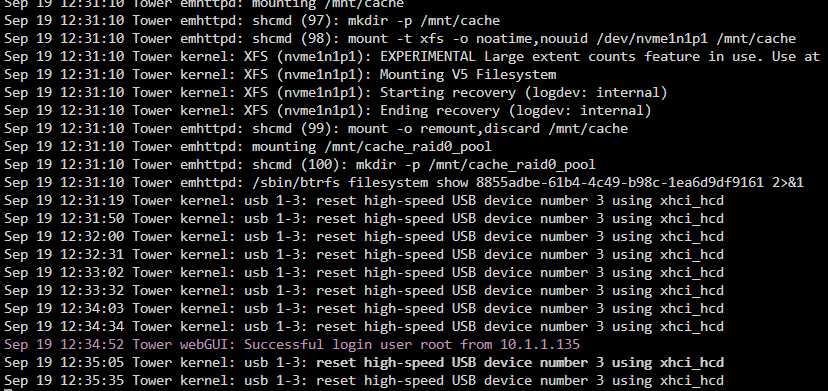This screenshot has width=828, height=391.
Task: Click the Ending recovery log entry
Action: click(328, 110)
